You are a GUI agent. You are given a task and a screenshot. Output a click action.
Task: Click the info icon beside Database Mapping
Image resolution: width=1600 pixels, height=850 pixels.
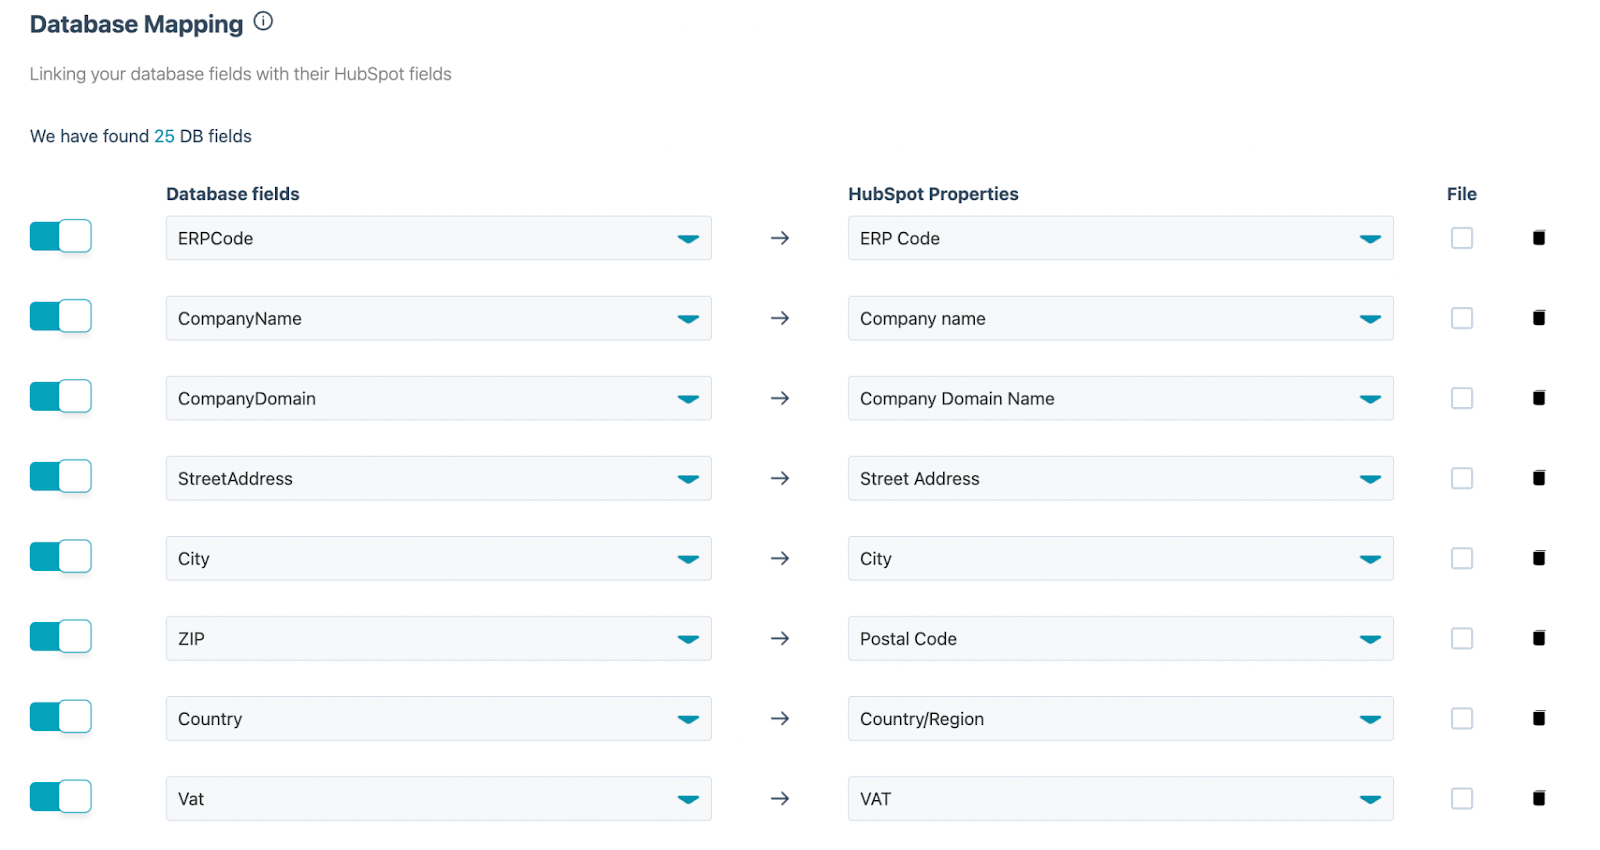(263, 21)
